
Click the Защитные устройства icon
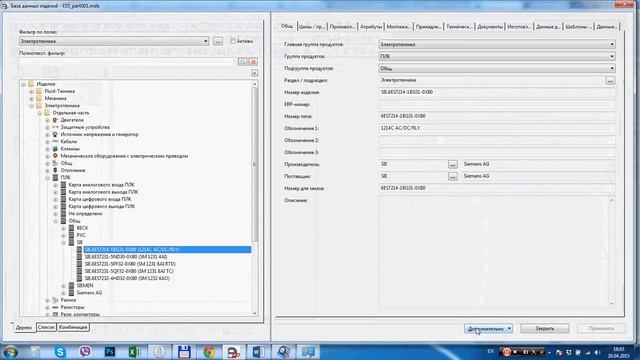pos(55,127)
